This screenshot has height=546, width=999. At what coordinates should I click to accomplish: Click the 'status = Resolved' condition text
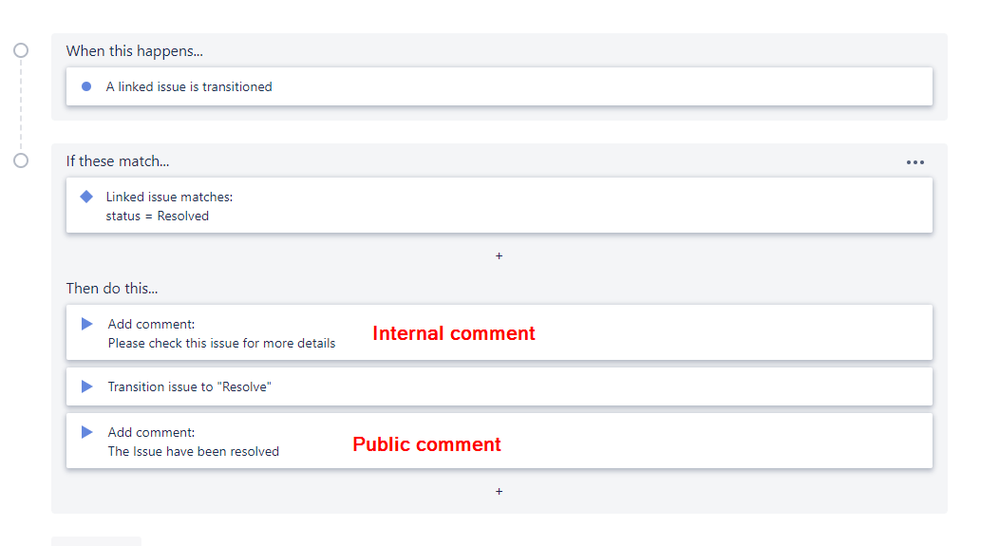(157, 216)
